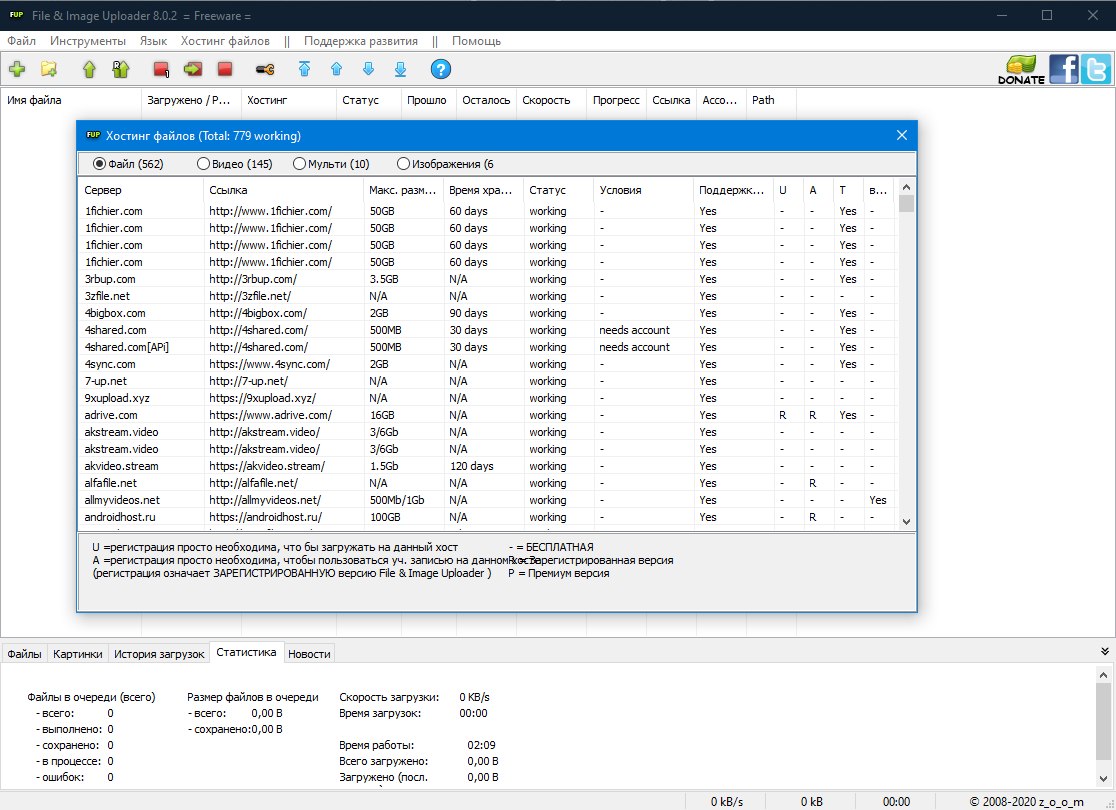Open the Поддержка развития menu
Viewport: 1116px width, 810px height.
point(361,41)
